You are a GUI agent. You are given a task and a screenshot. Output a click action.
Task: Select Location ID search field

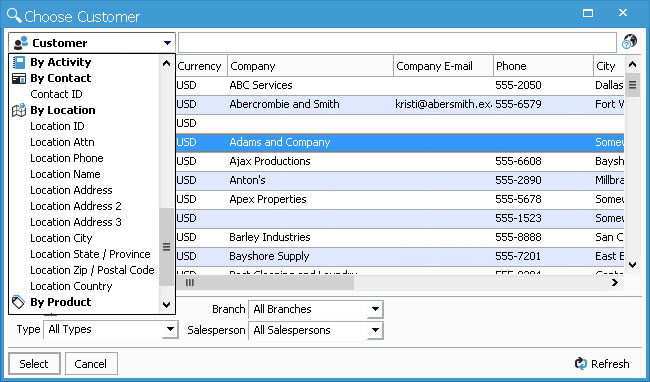pos(57,126)
